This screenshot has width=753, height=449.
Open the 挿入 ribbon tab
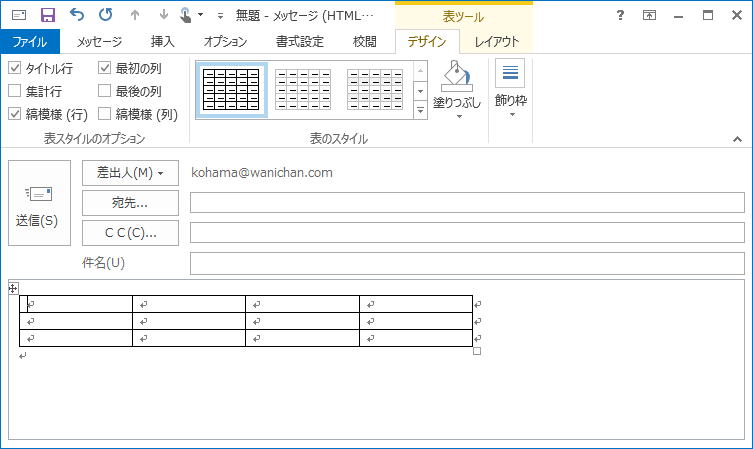(162, 41)
